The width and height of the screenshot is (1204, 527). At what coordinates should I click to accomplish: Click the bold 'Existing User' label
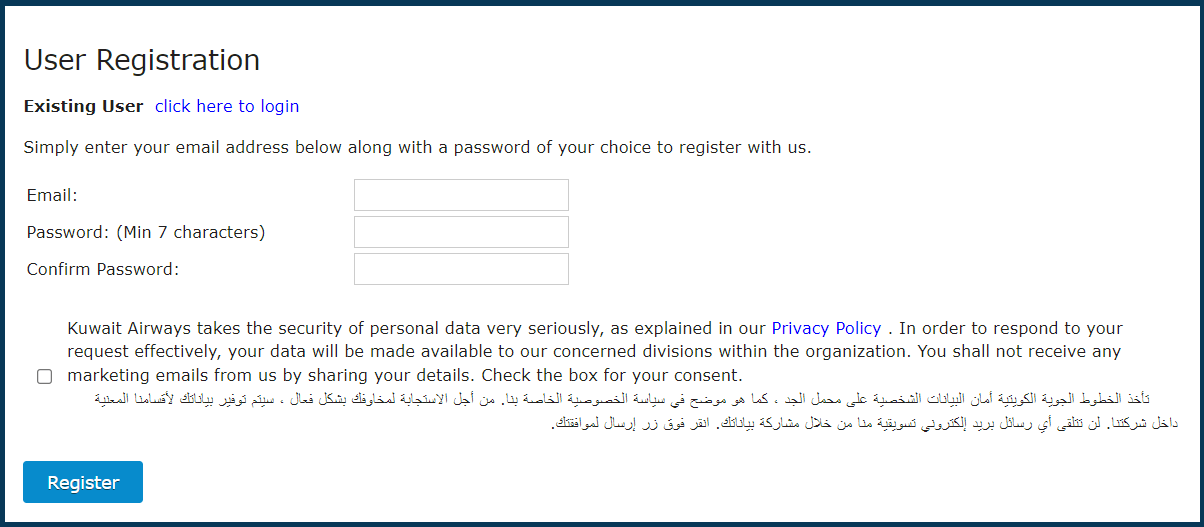coord(83,106)
